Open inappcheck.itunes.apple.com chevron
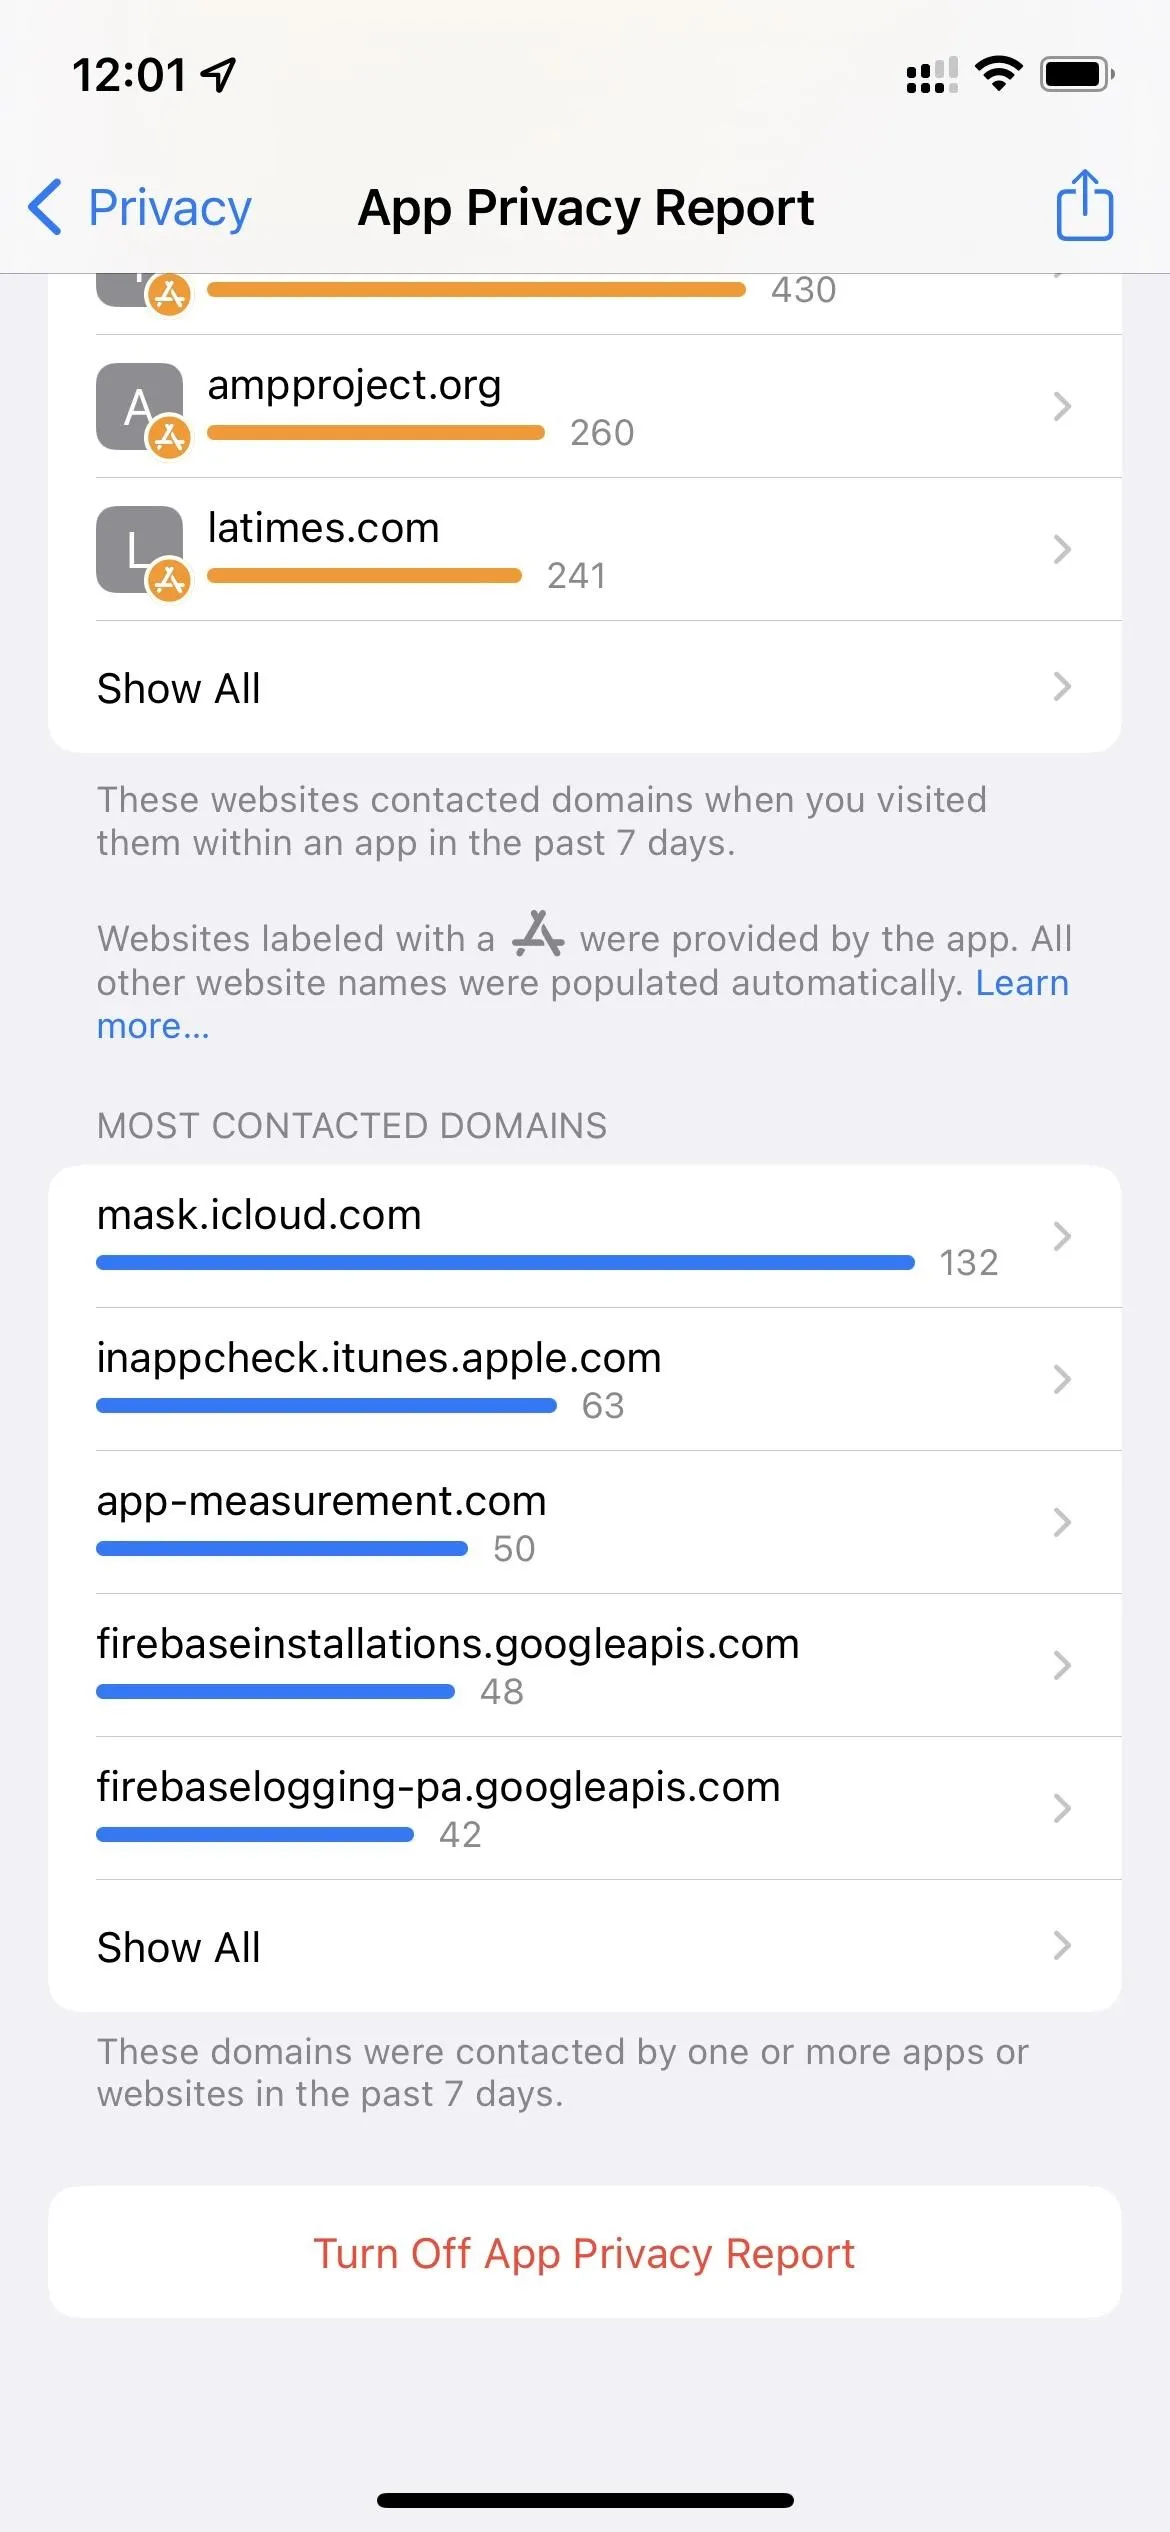The width and height of the screenshot is (1170, 2532). point(1062,1380)
